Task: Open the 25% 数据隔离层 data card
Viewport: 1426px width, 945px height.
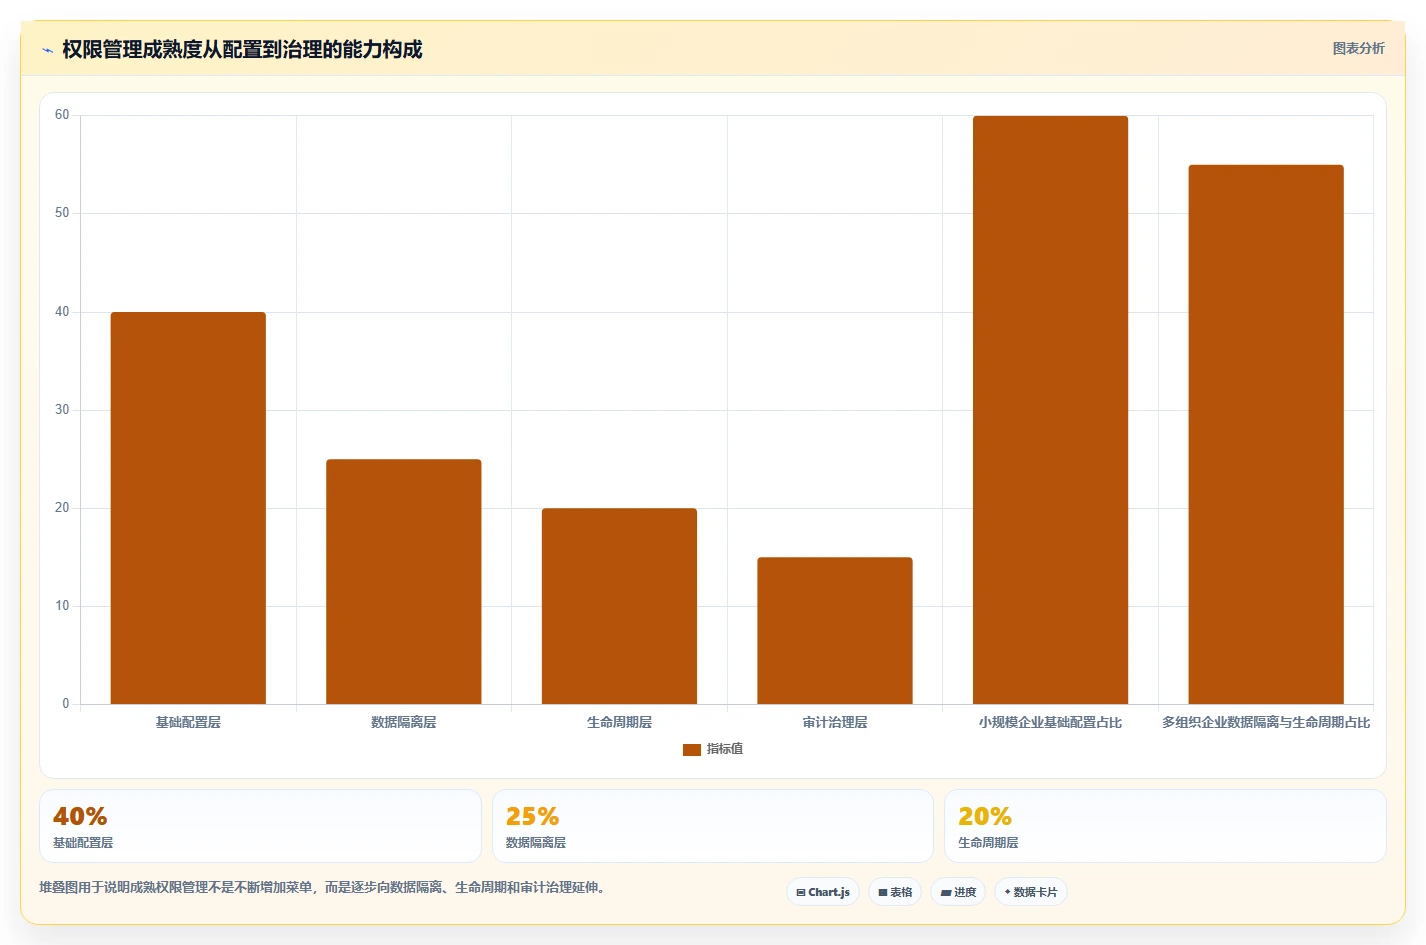Action: [x=712, y=826]
